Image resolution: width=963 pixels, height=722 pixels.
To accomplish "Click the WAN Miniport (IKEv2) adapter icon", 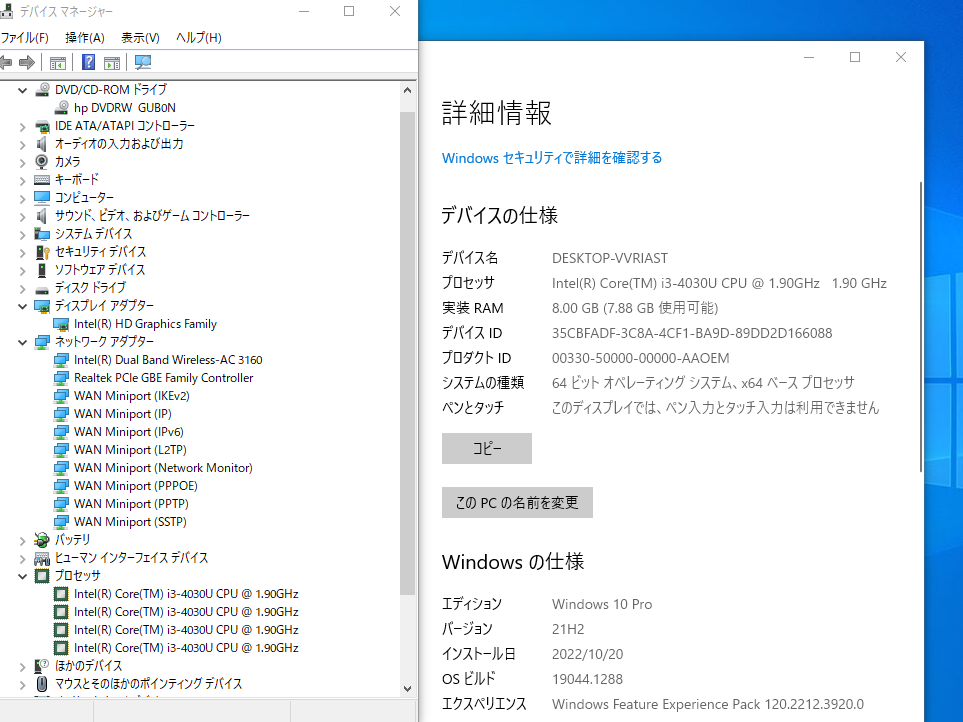I will [x=61, y=395].
